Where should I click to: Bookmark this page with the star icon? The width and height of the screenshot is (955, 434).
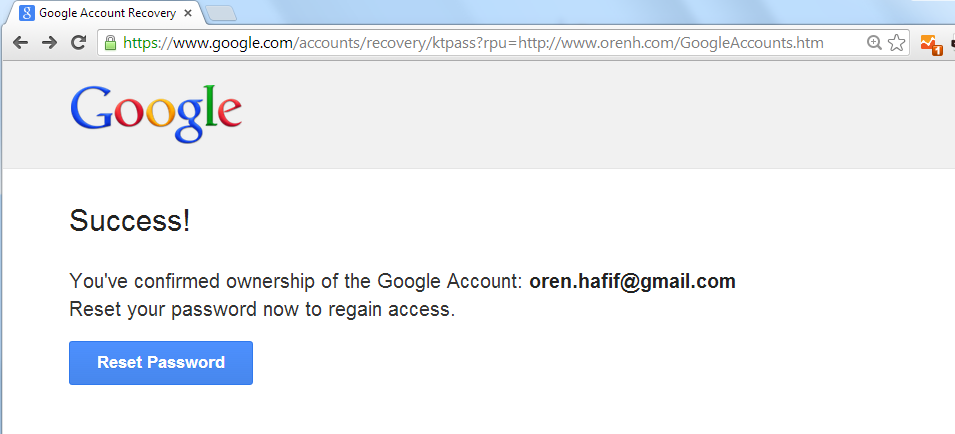point(896,43)
